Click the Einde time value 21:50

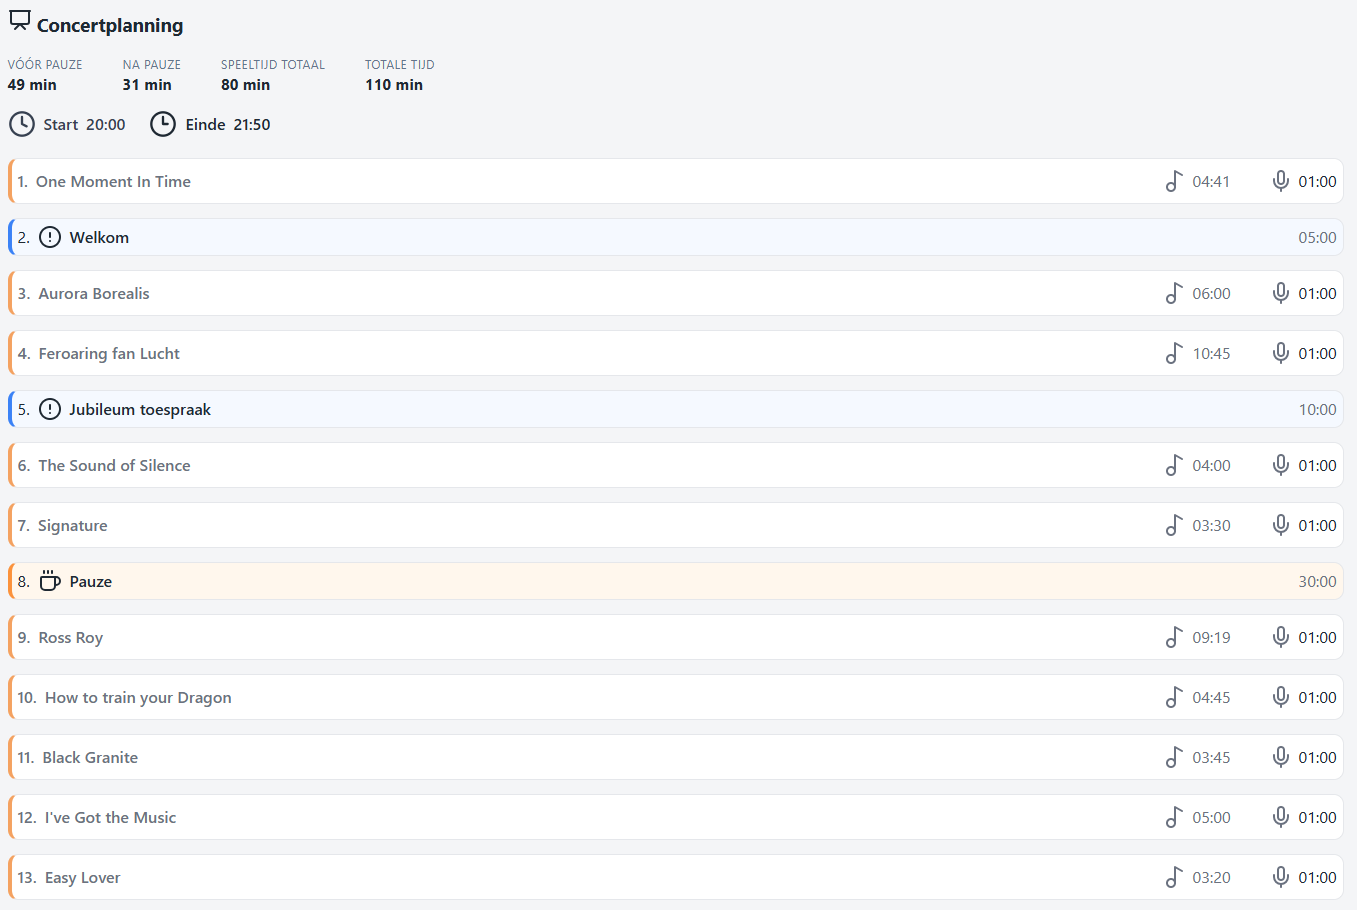pos(252,124)
